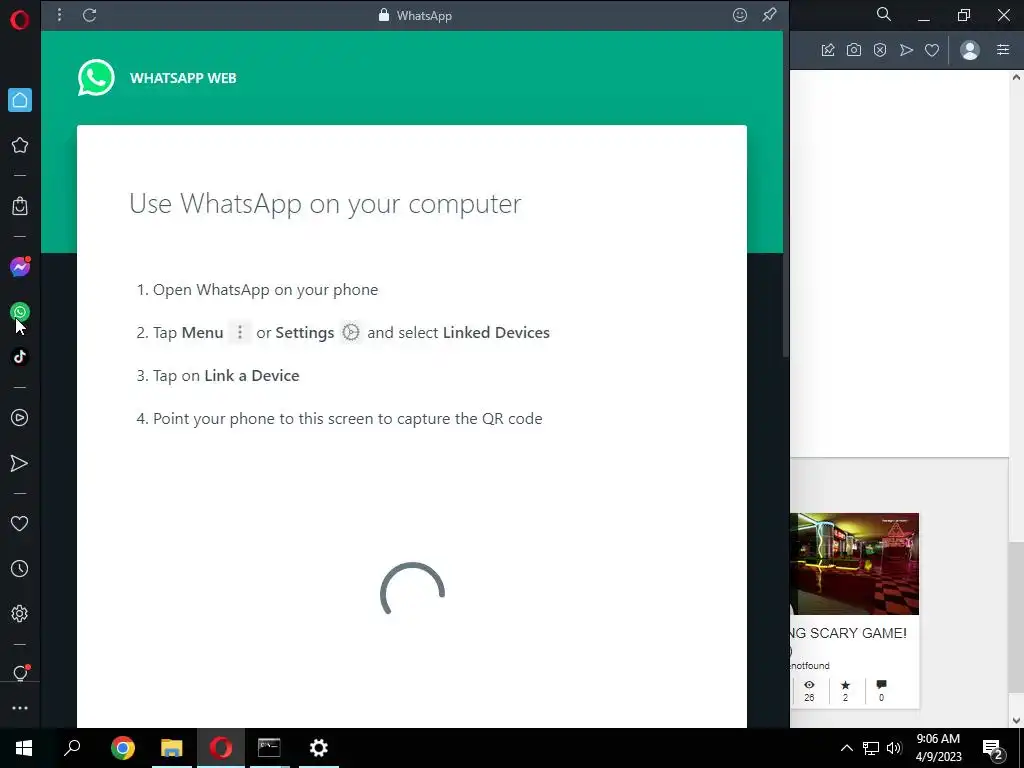Open the notification center icon

tap(993, 748)
